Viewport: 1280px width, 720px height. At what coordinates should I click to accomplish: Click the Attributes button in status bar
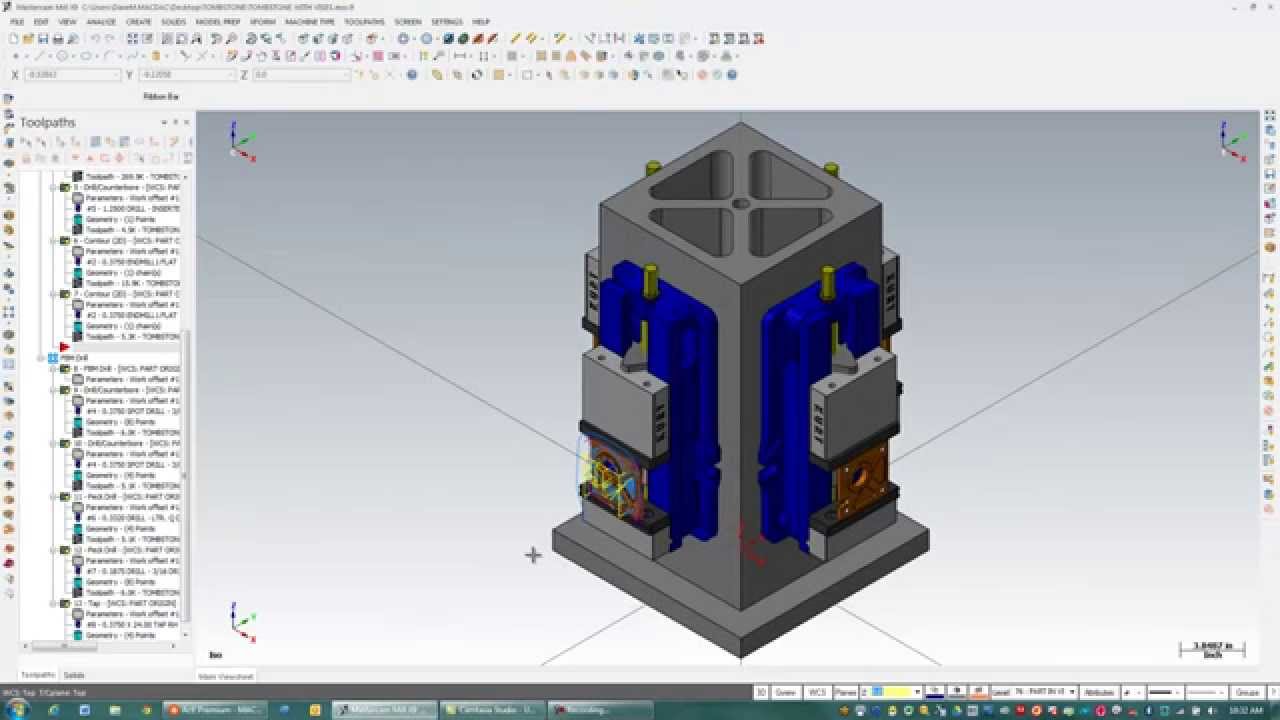[1099, 692]
